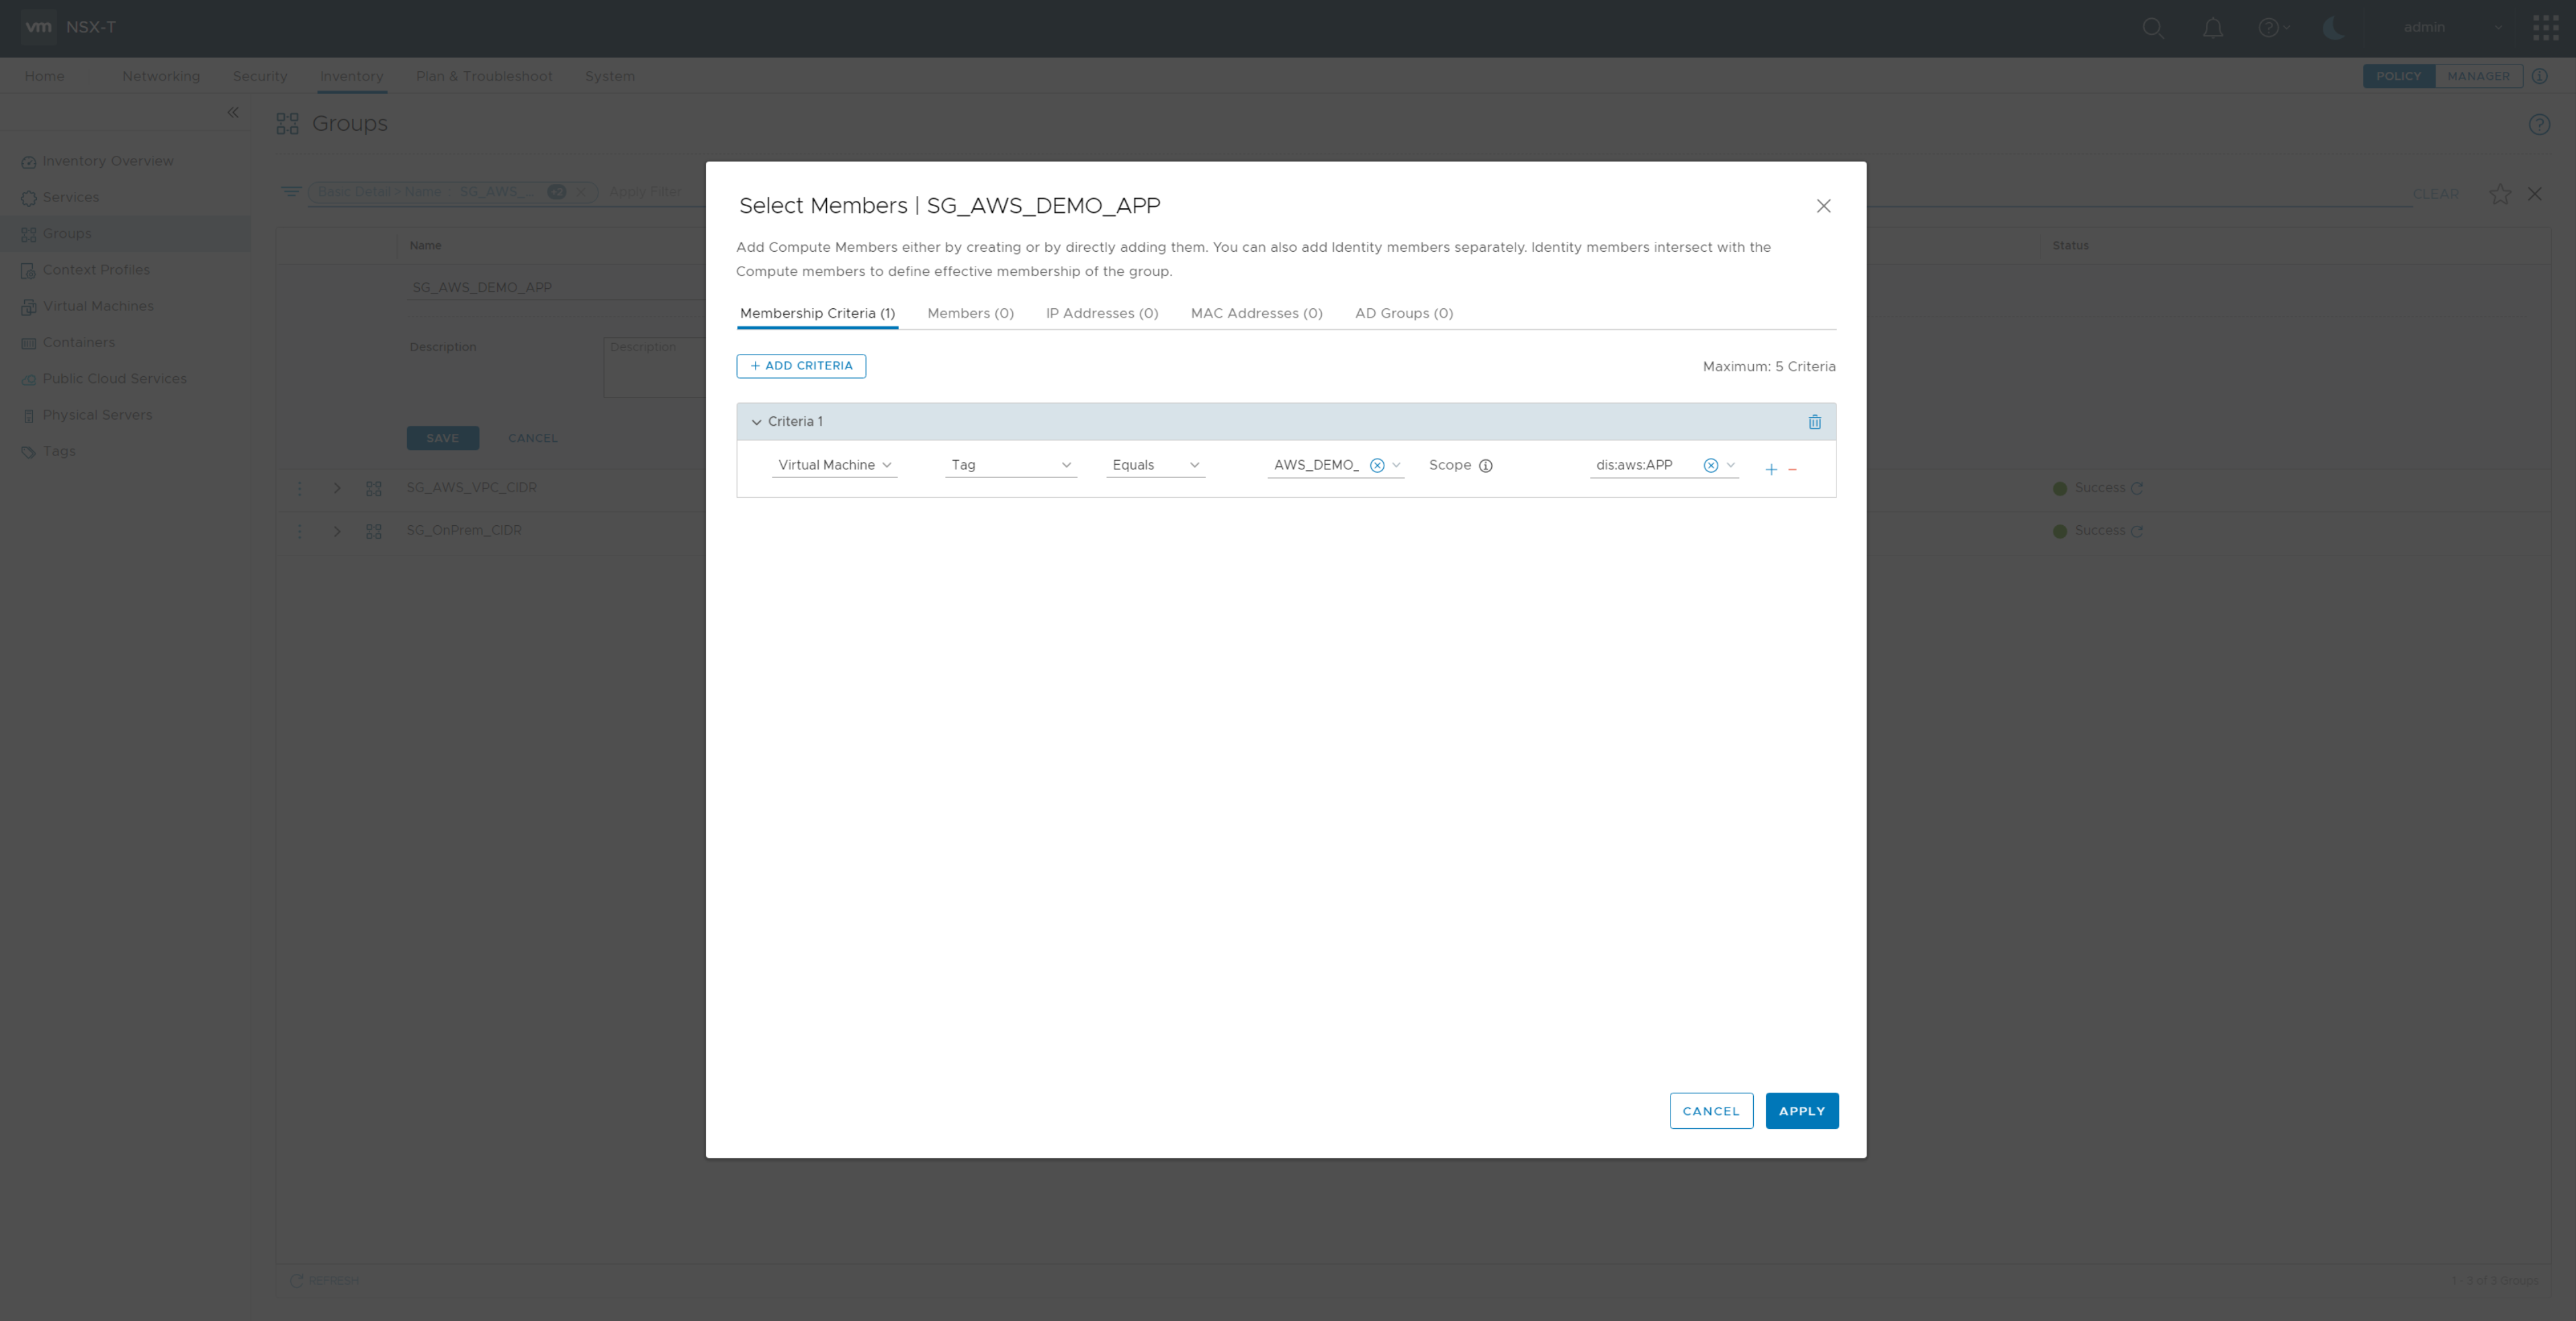Screen dimensions: 2576x1321
Task: Save filter with star icon
Action: click(2499, 193)
